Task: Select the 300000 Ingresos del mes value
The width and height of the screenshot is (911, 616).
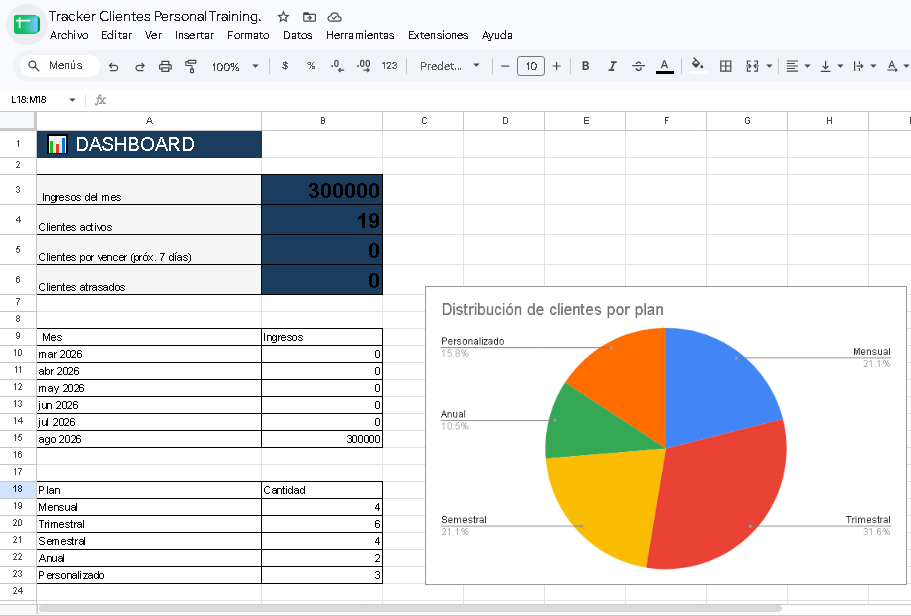Action: (322, 189)
